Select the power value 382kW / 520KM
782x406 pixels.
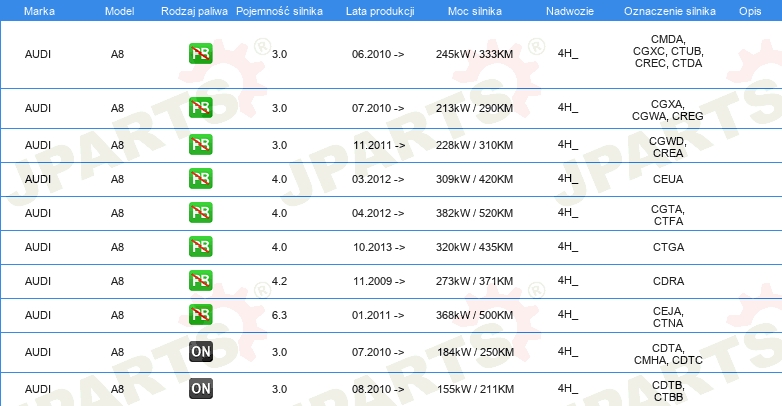[474, 213]
